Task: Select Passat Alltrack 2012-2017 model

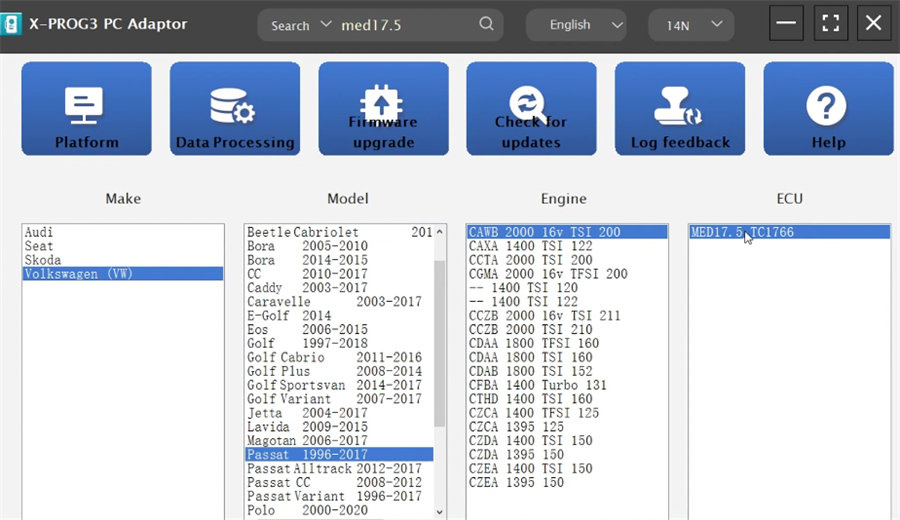Action: (x=339, y=468)
